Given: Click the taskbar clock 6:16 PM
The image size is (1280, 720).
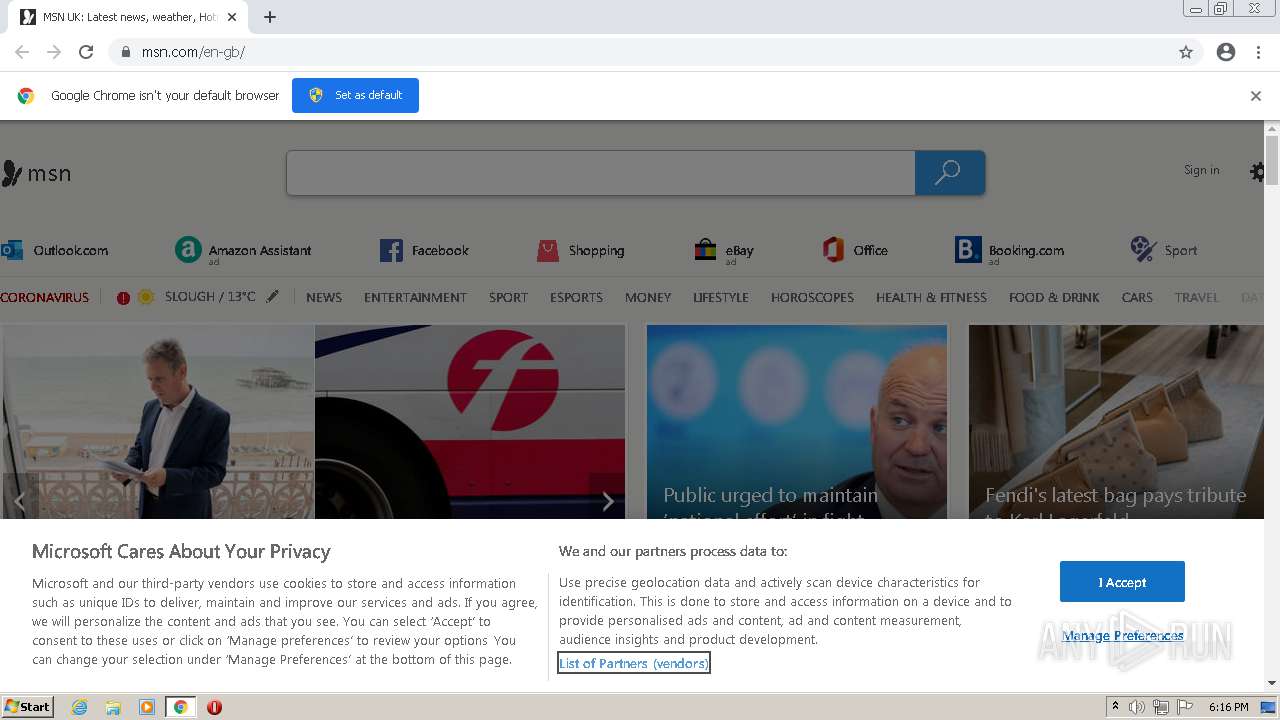Looking at the screenshot, I should click(x=1228, y=707).
